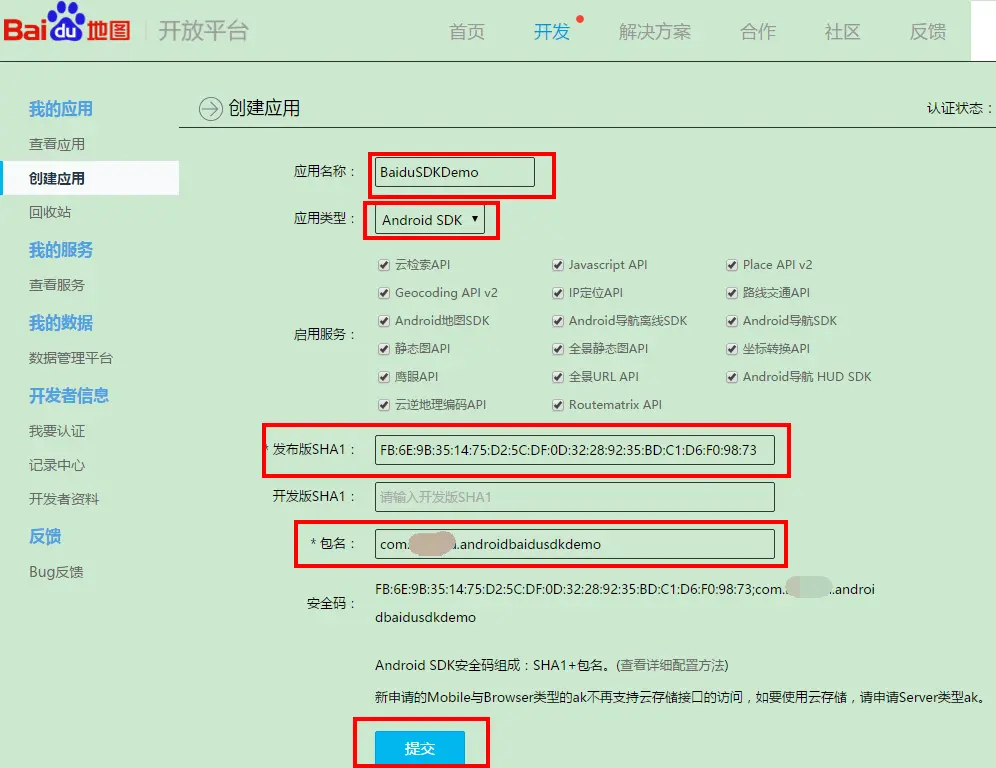Screen dimensions: 996x768
Task: Open the 首页 navigation tab
Action: point(467,32)
